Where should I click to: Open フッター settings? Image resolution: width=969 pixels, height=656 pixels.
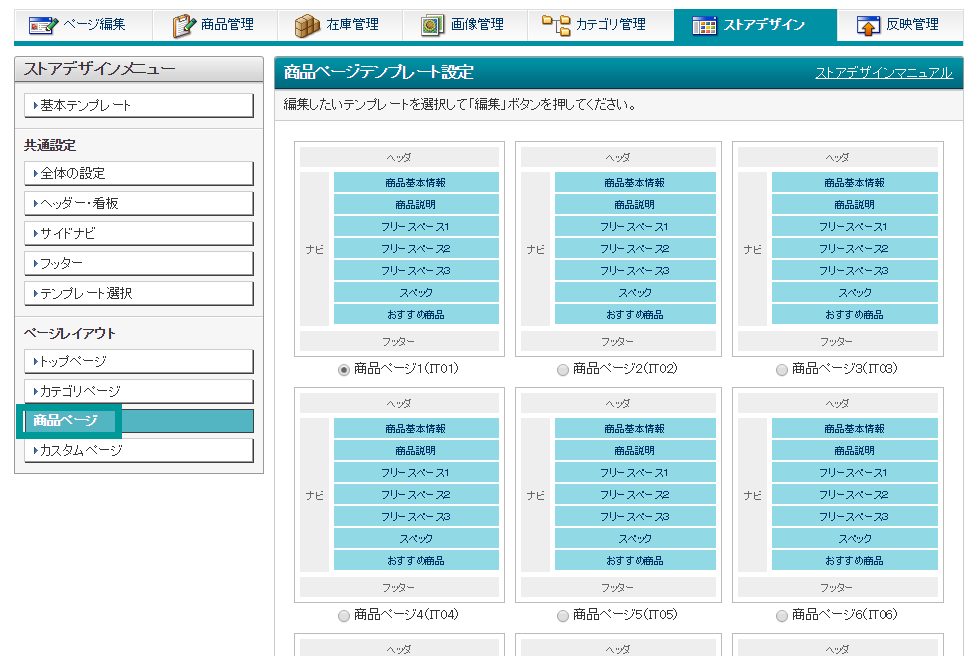point(139,263)
